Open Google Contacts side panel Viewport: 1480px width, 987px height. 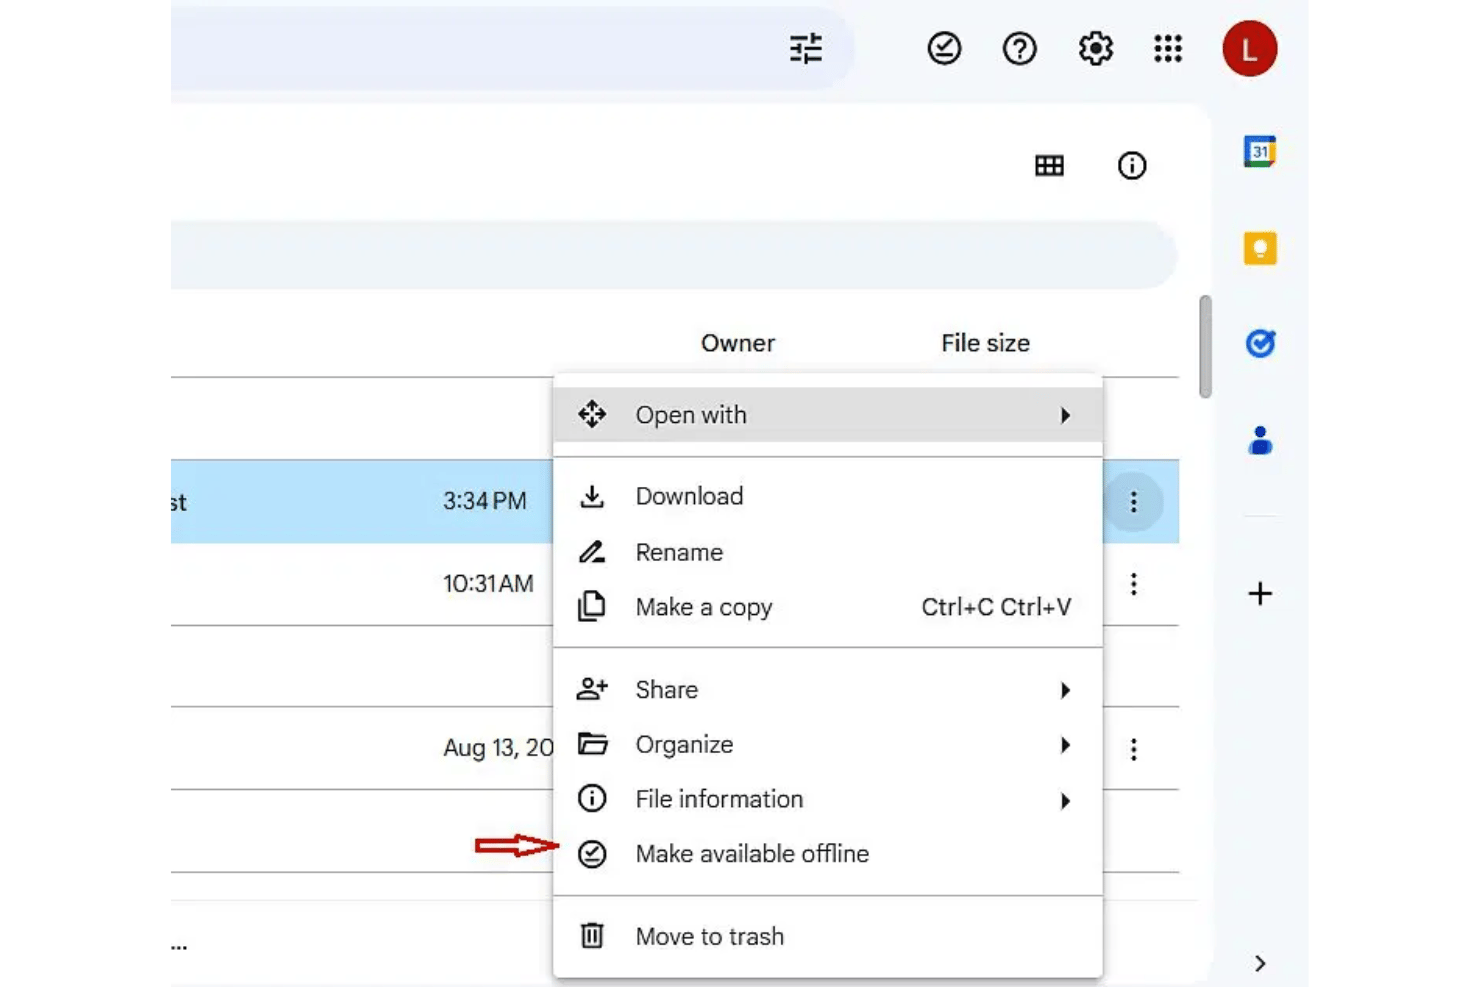click(1260, 440)
